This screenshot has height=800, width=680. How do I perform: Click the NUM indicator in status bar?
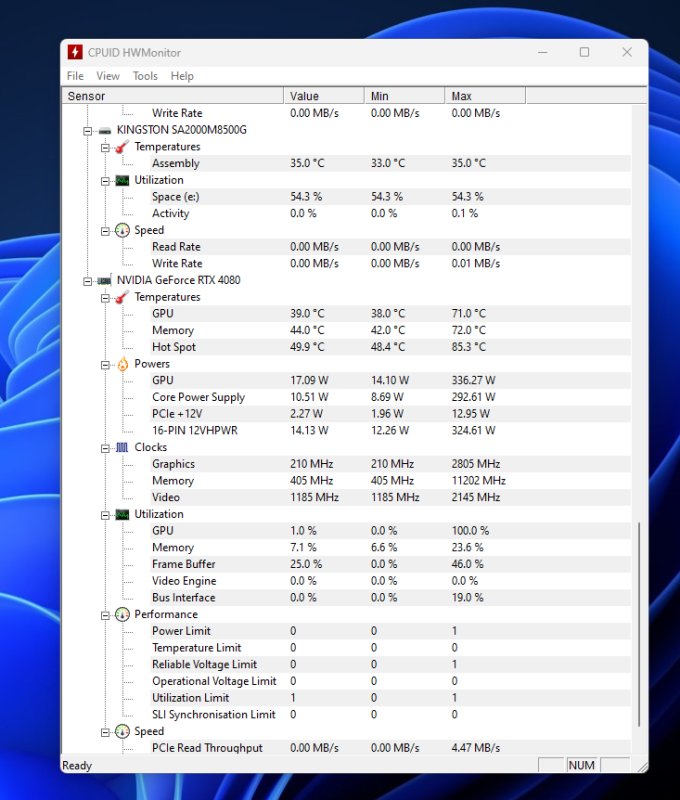pos(582,765)
